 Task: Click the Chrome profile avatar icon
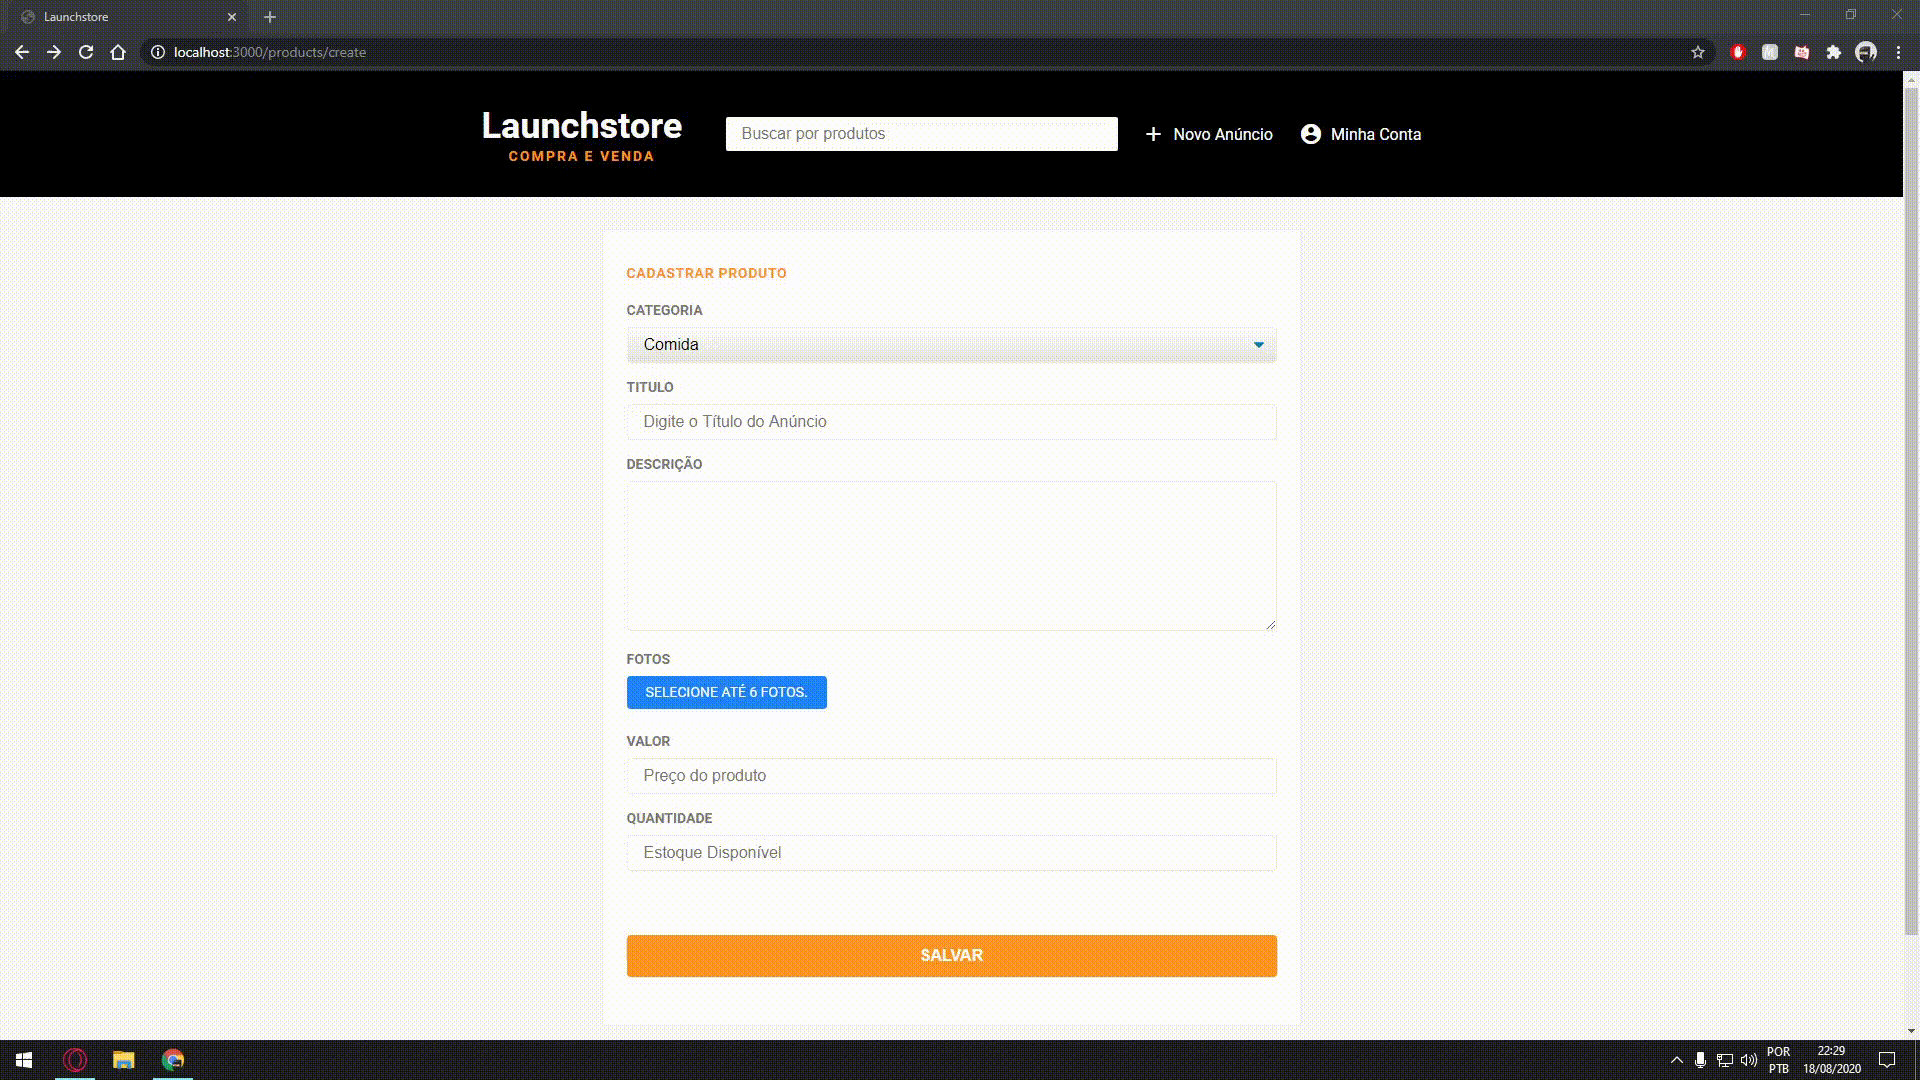click(x=1866, y=52)
